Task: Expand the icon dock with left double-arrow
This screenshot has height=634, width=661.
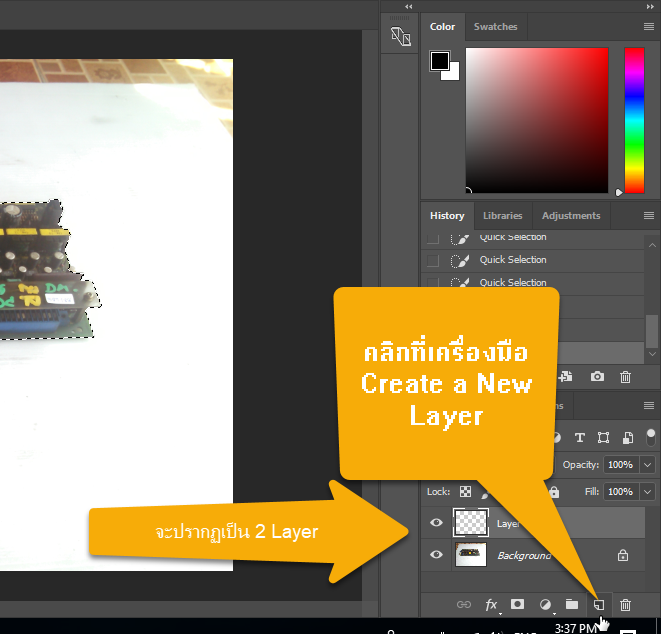Action: [x=408, y=6]
